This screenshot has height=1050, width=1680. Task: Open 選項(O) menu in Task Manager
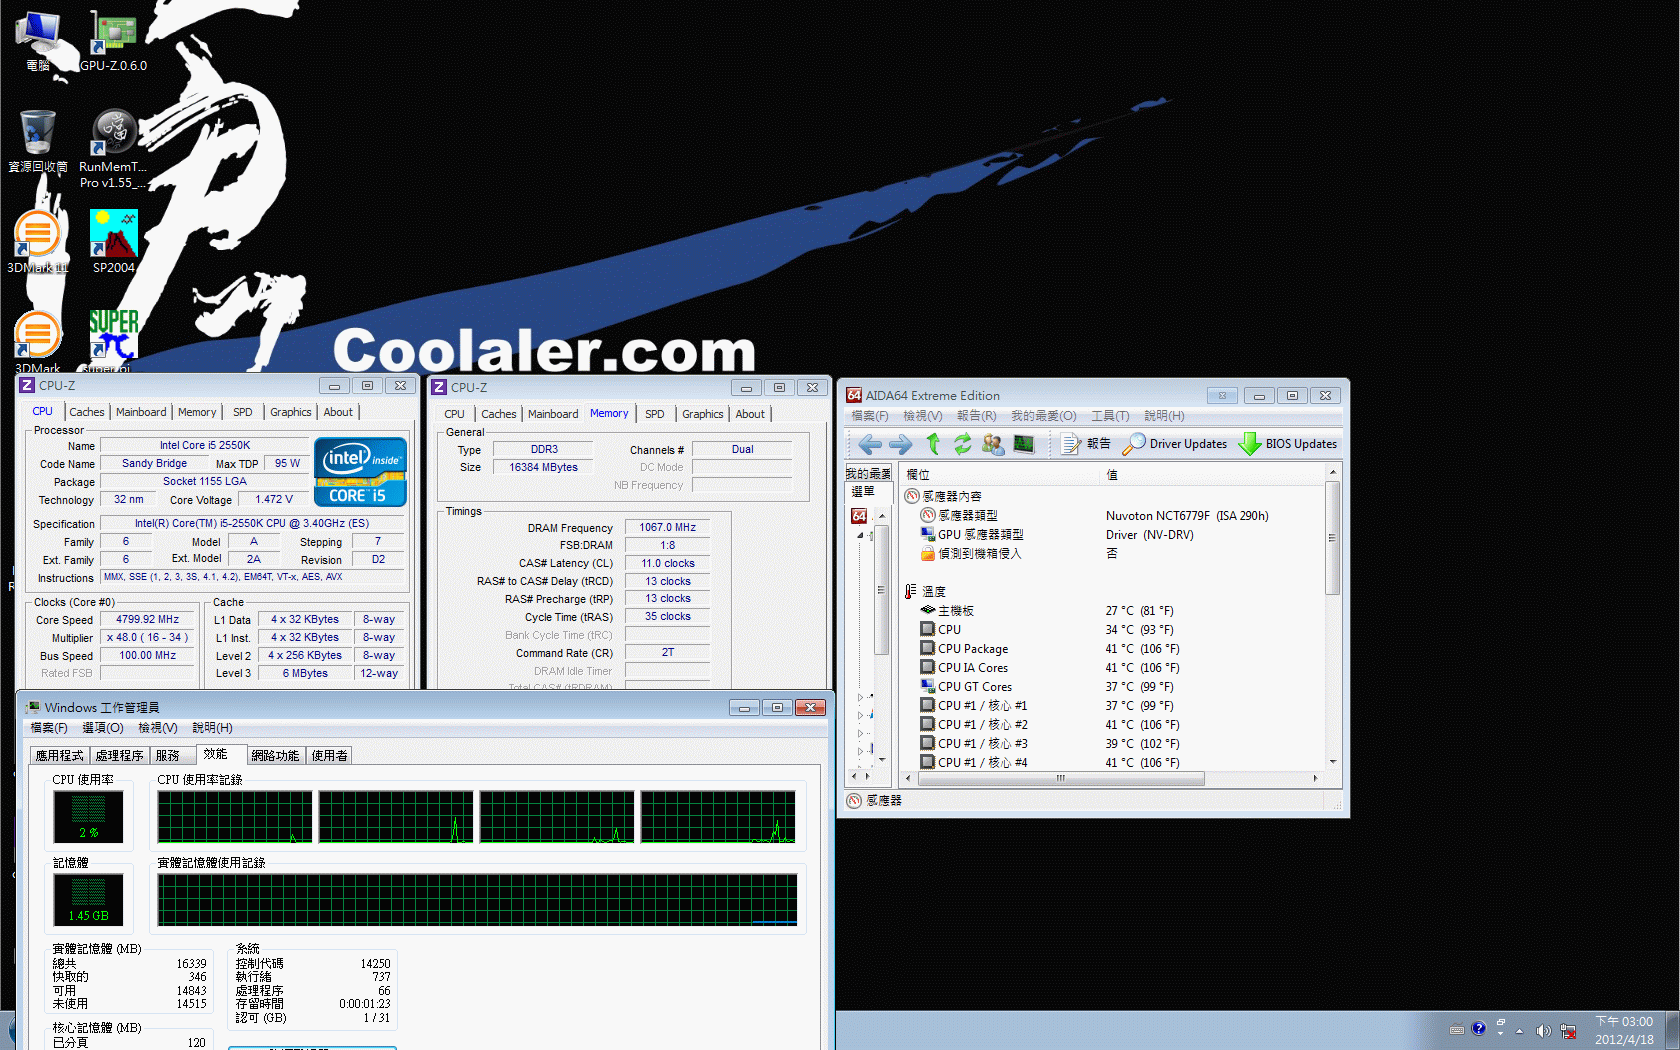coord(103,728)
